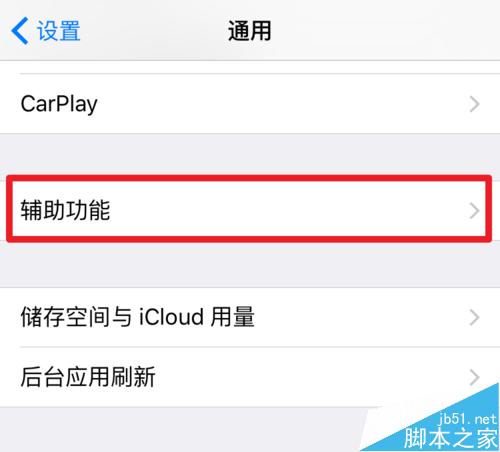Expand the iCloud 用量 row chevron
Viewport: 500px width, 452px height.
pos(474,317)
